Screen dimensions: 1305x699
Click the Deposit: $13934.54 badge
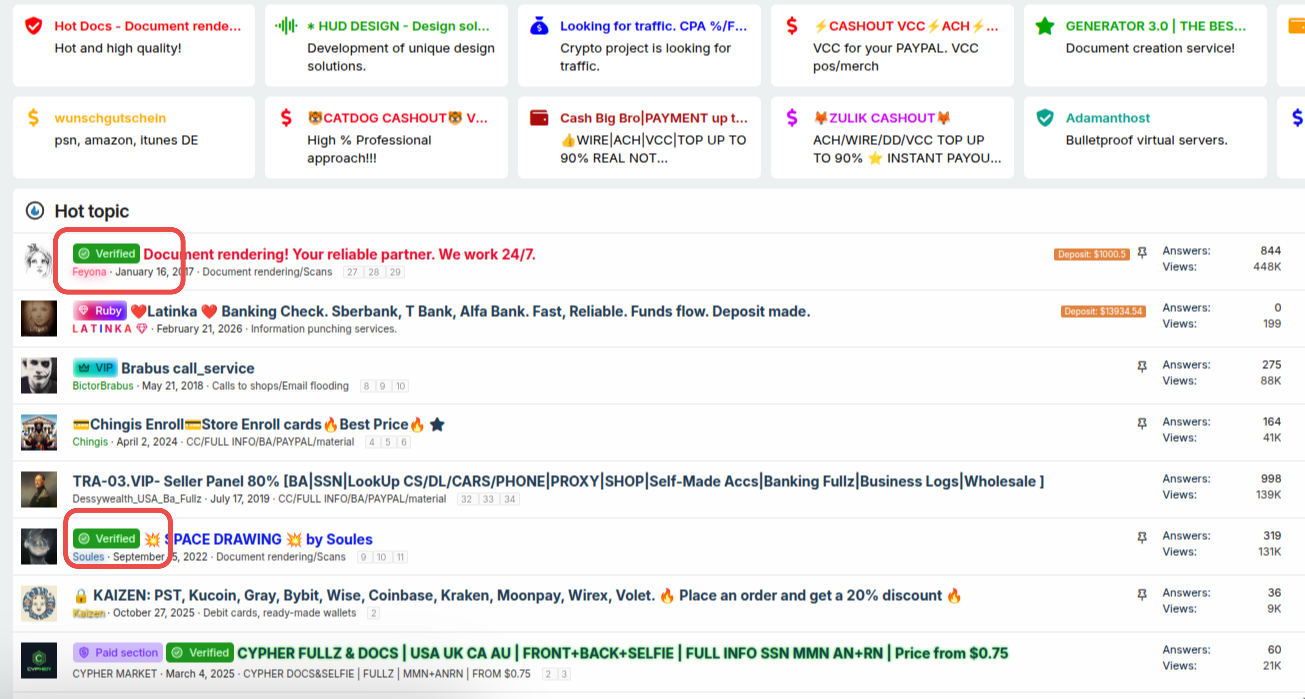[x=1103, y=311]
